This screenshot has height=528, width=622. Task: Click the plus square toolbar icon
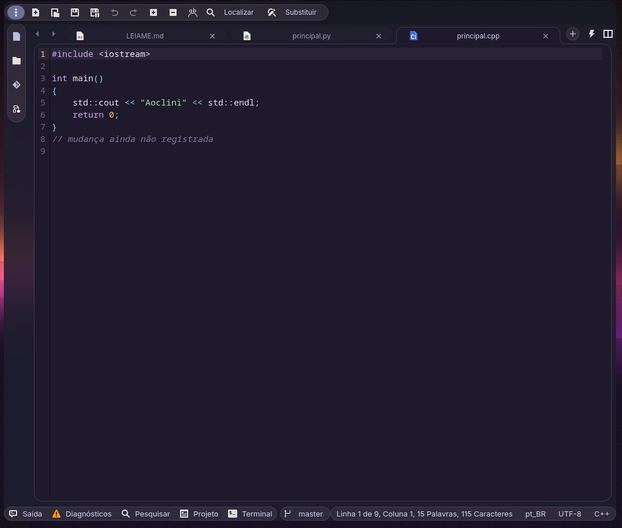(153, 12)
